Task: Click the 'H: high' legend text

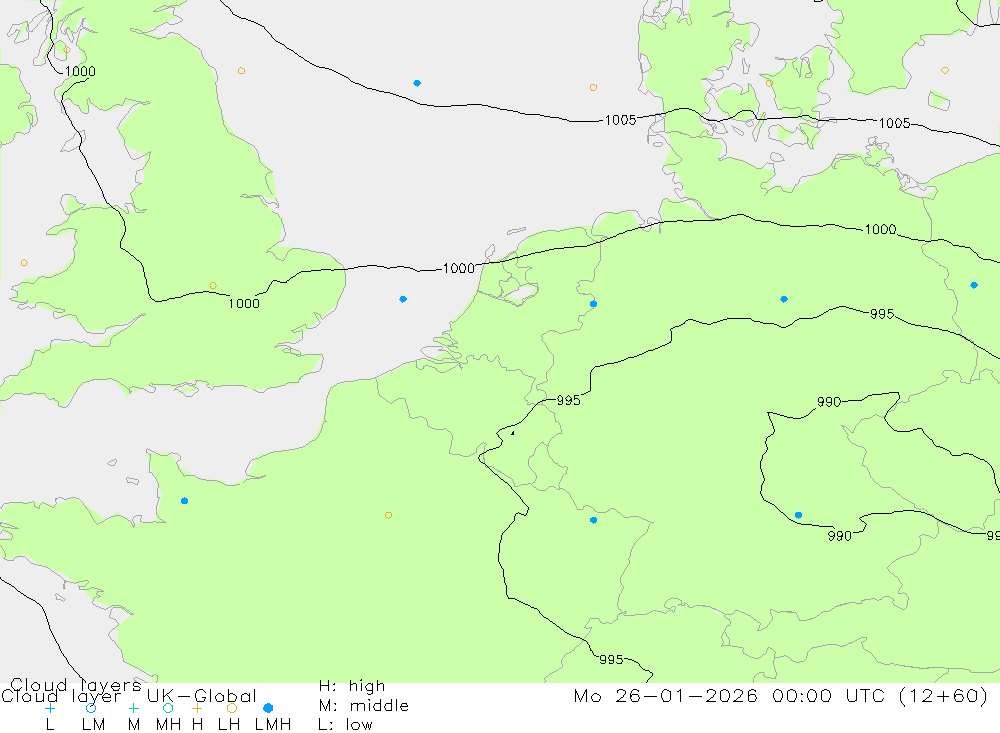Action: [352, 686]
